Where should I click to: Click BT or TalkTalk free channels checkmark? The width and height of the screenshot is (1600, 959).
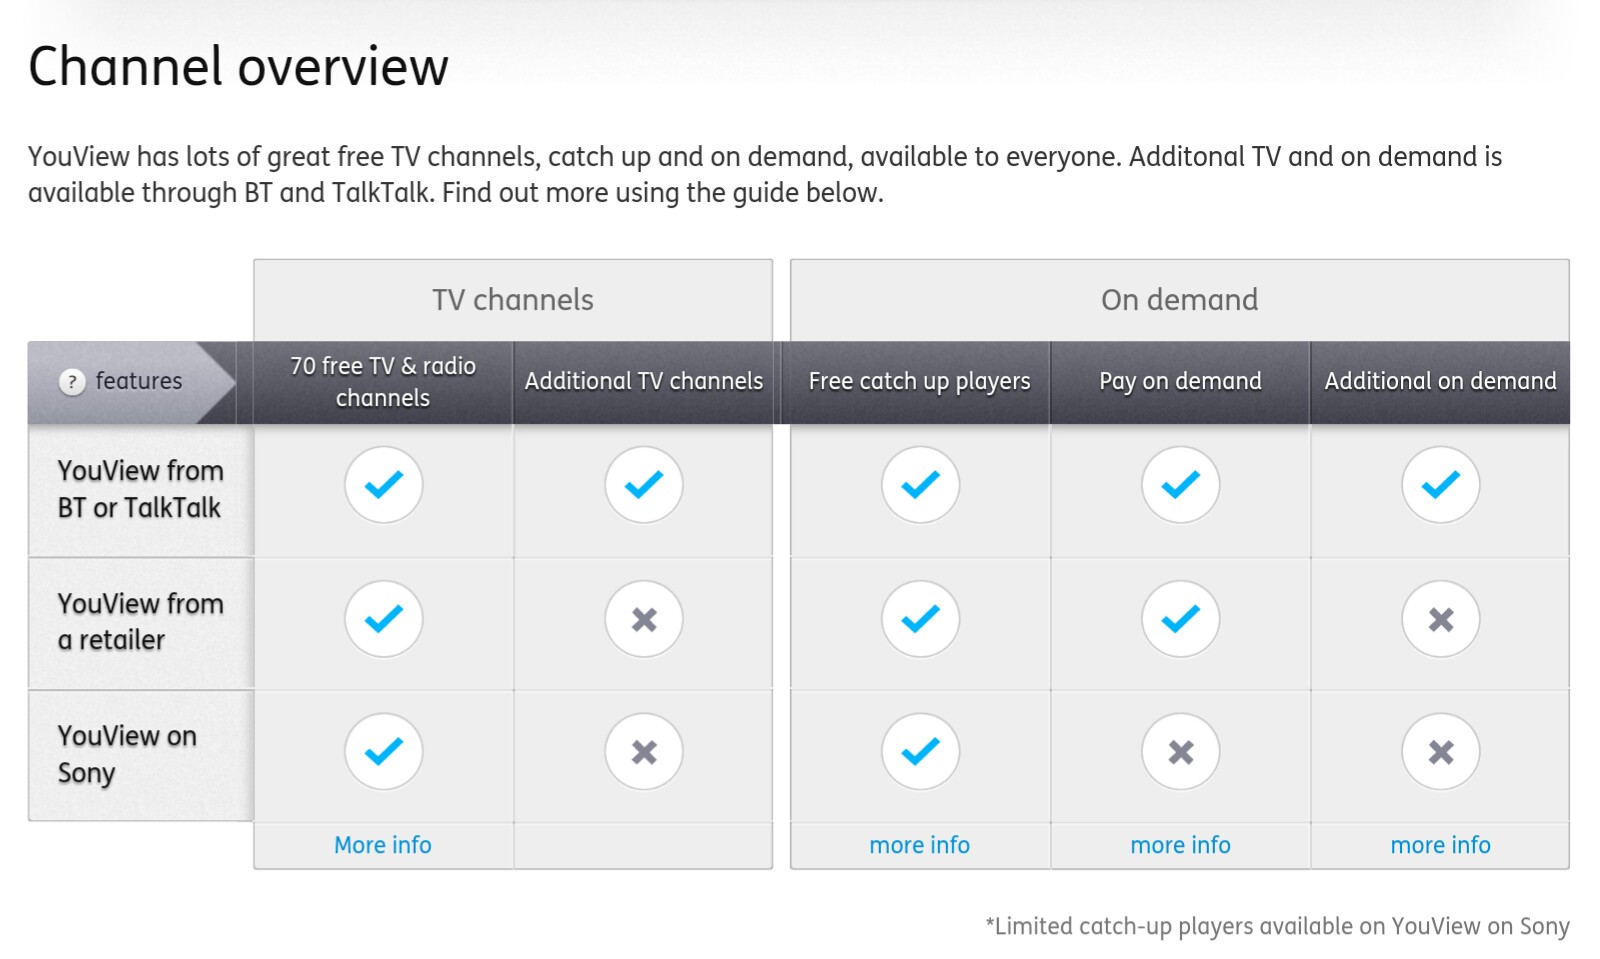(383, 485)
